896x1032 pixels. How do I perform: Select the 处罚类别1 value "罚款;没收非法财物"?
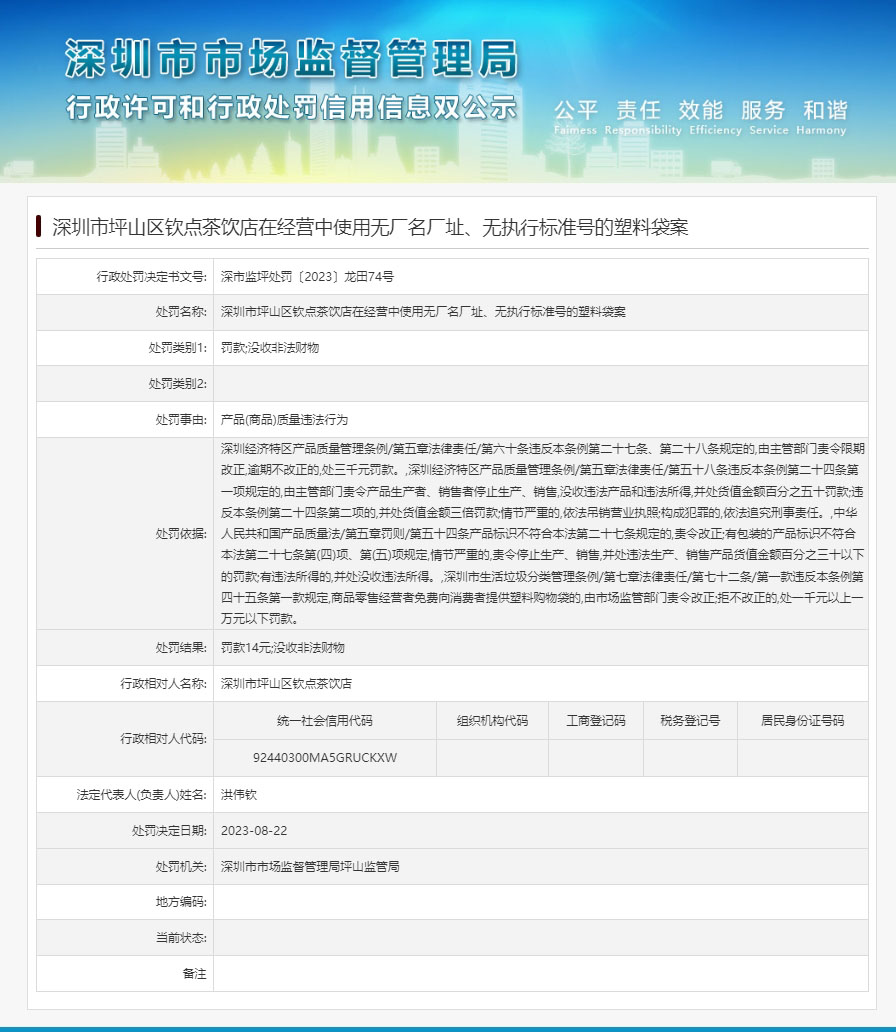(270, 348)
